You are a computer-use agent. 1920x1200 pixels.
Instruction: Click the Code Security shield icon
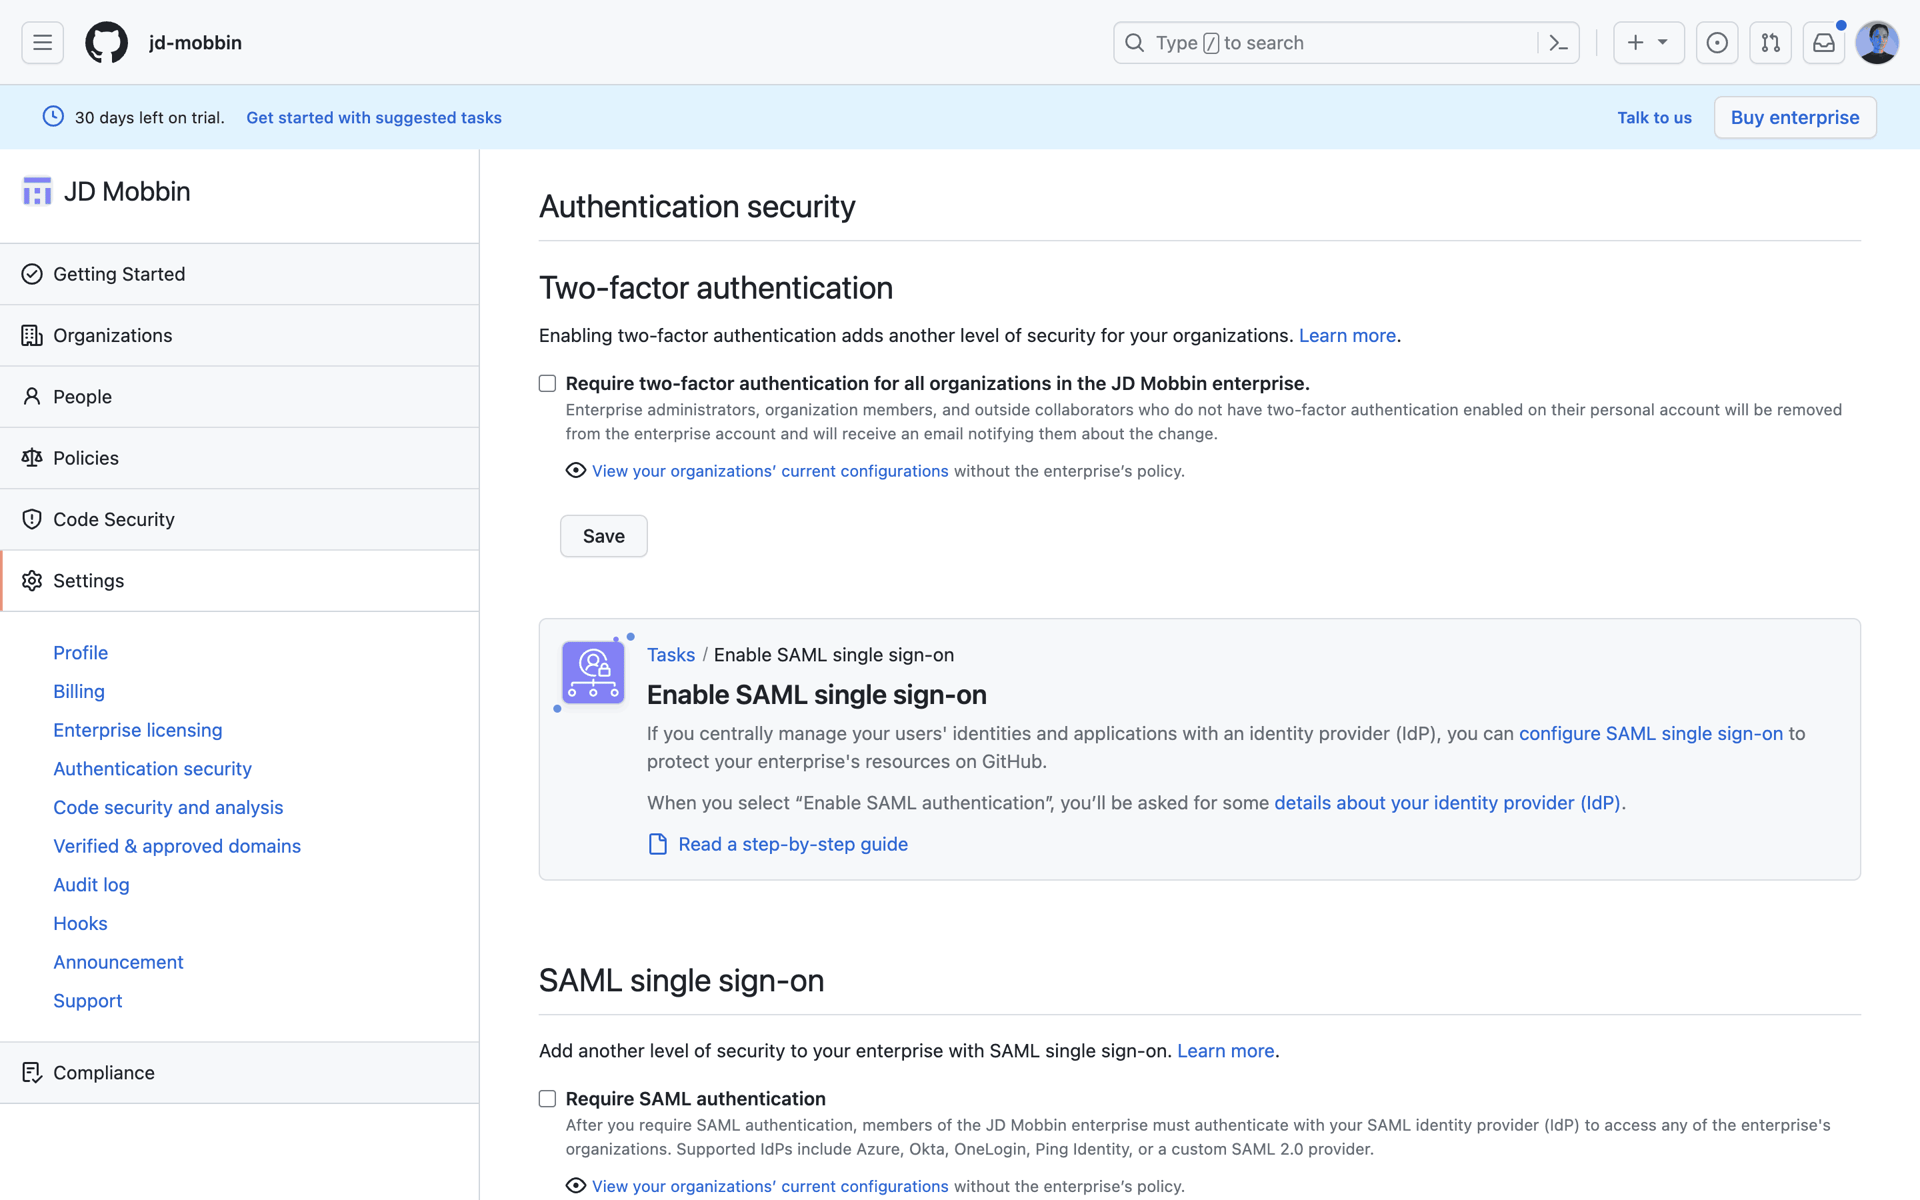[x=32, y=519]
